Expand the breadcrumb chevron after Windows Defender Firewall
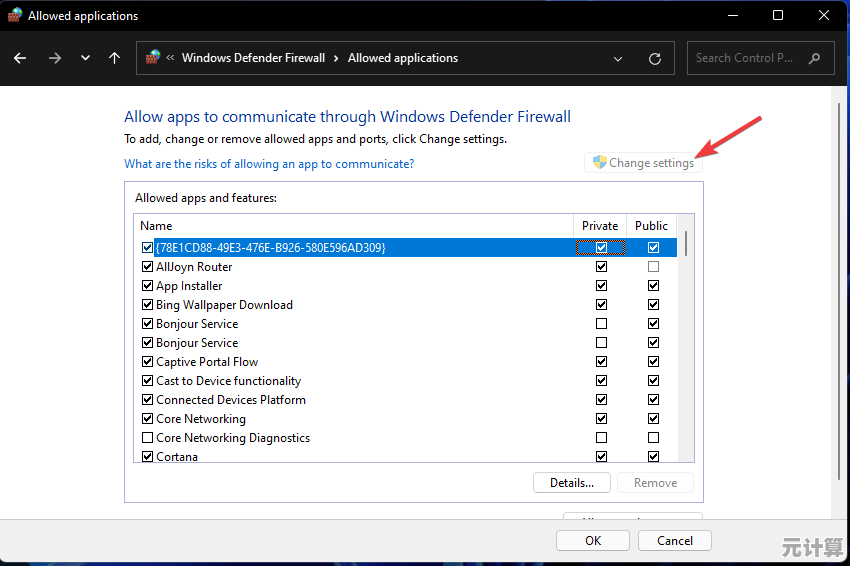Image resolution: width=850 pixels, height=566 pixels. (336, 58)
